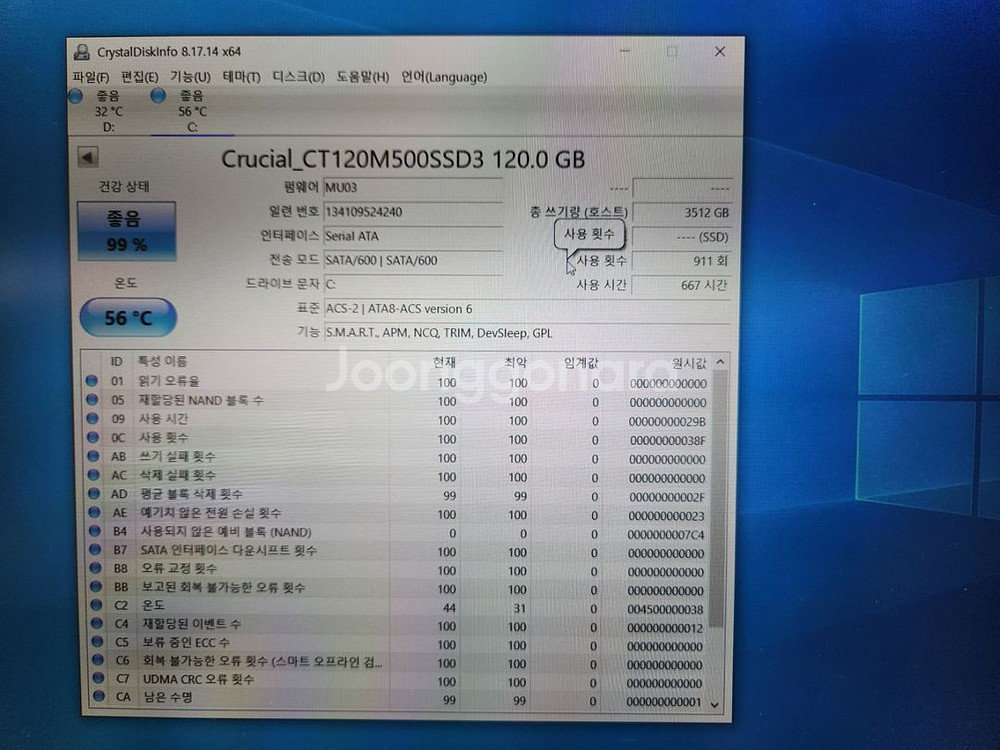The height and width of the screenshot is (750, 1000).
Task: Close the CrystalDiskInfo window
Action: [720, 52]
